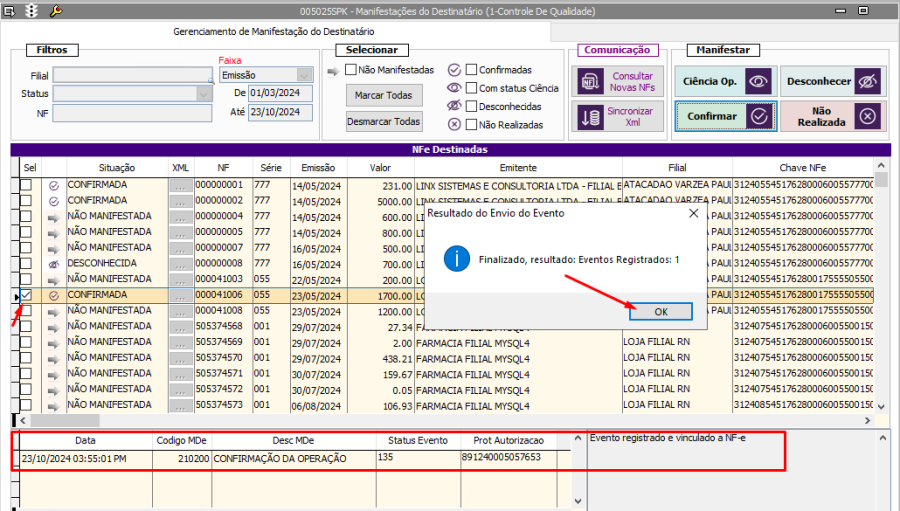
Task: Click the grid's vertical scrollbar
Action: pos(881,290)
